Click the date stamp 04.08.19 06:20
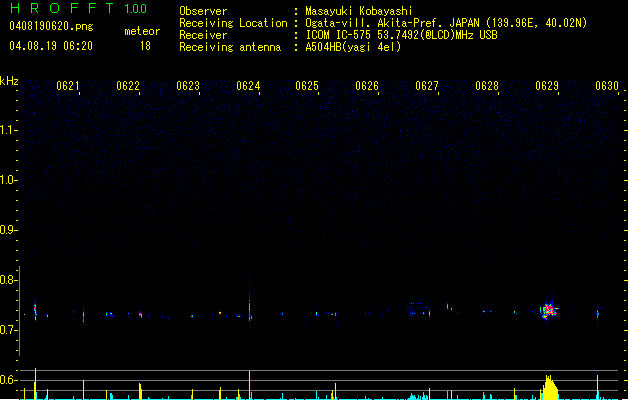Image resolution: width=629 pixels, height=400 pixels. tap(51, 46)
